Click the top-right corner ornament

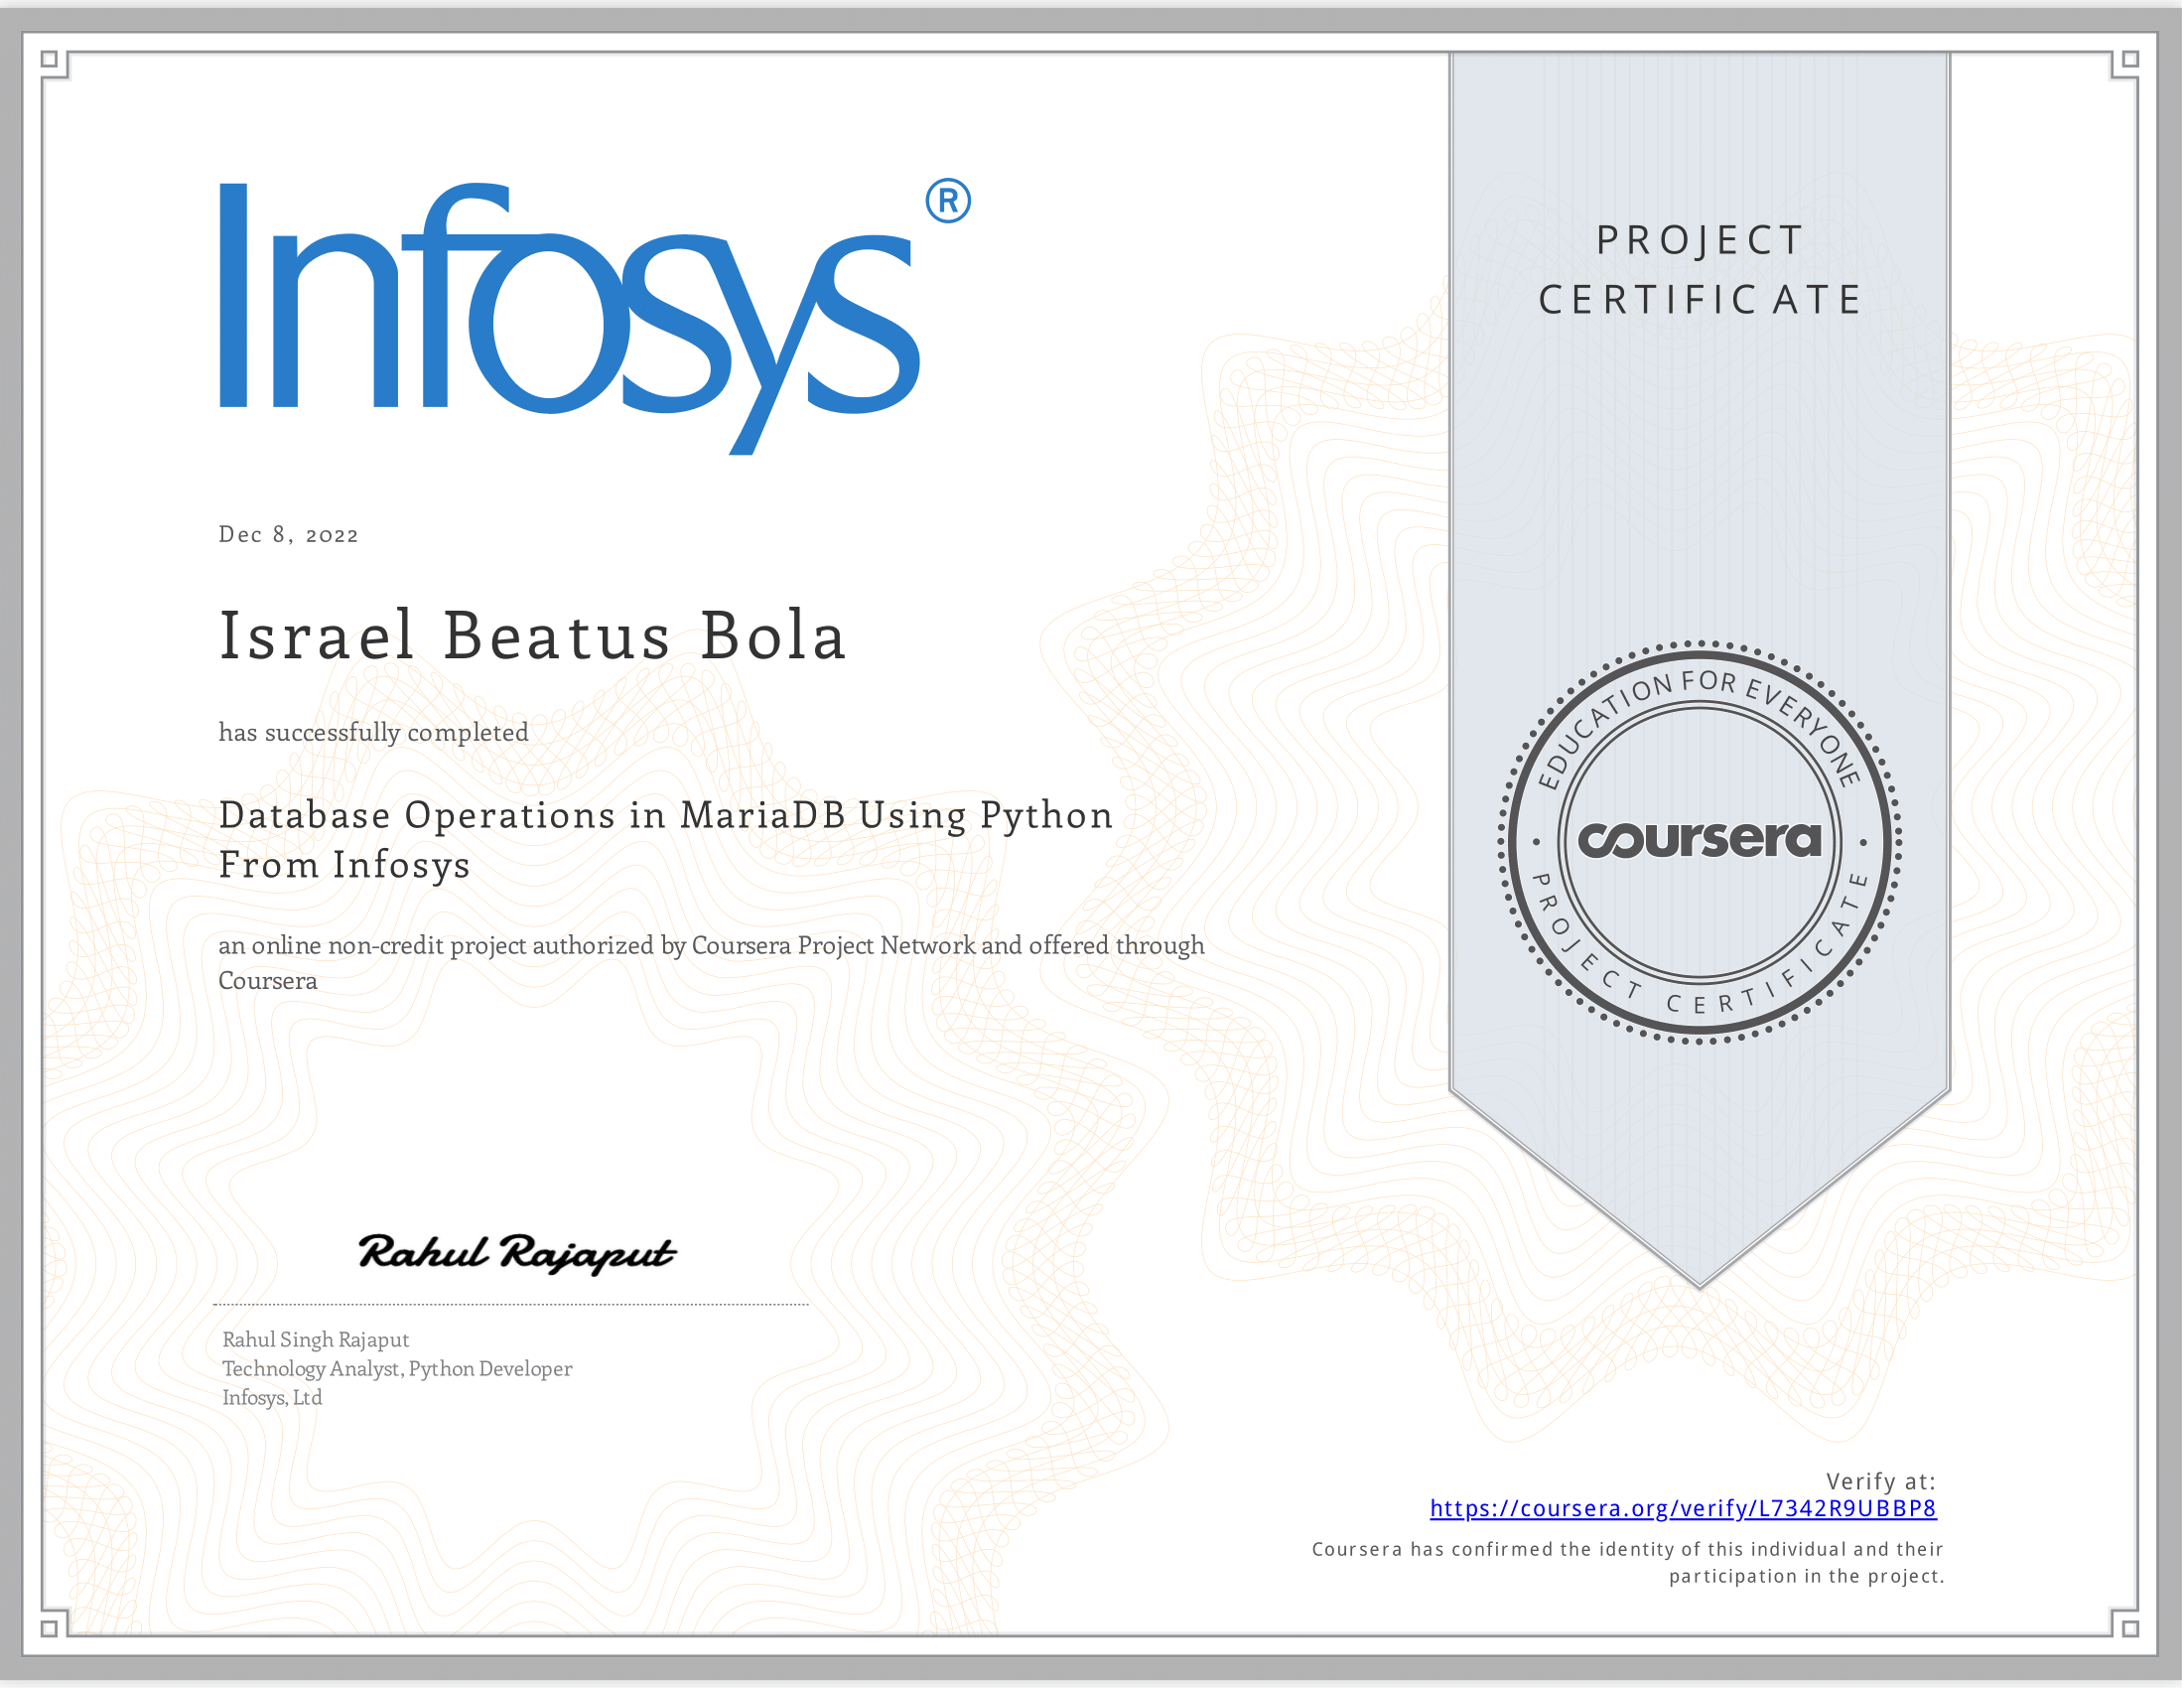(2125, 63)
